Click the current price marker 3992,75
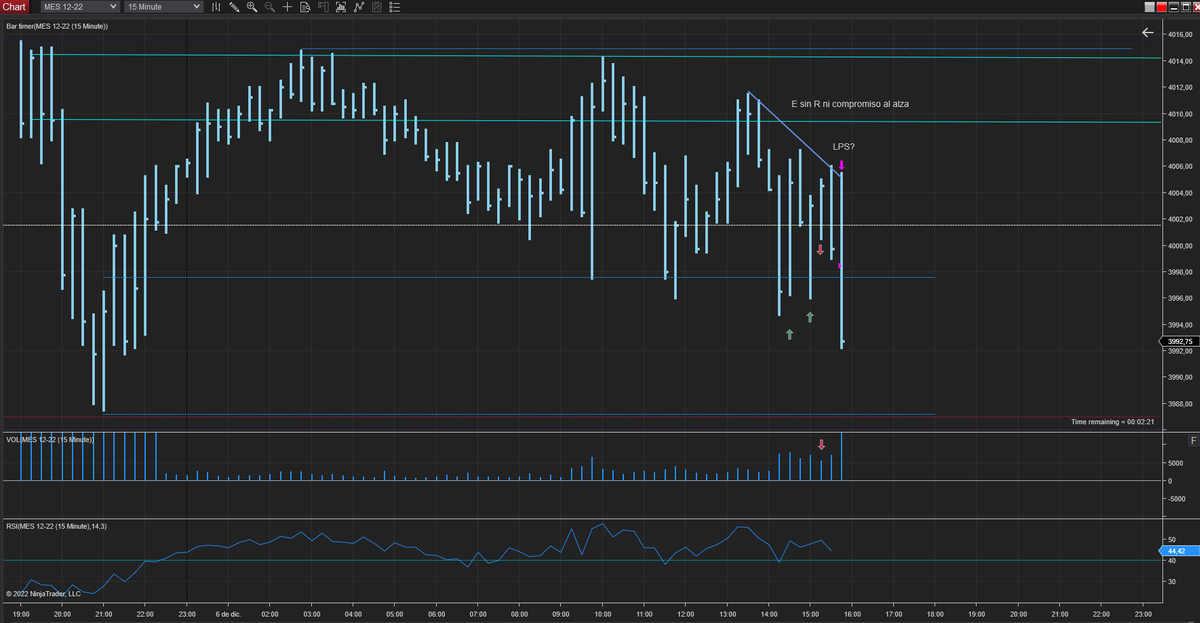The height and width of the screenshot is (623, 1200). [1181, 341]
